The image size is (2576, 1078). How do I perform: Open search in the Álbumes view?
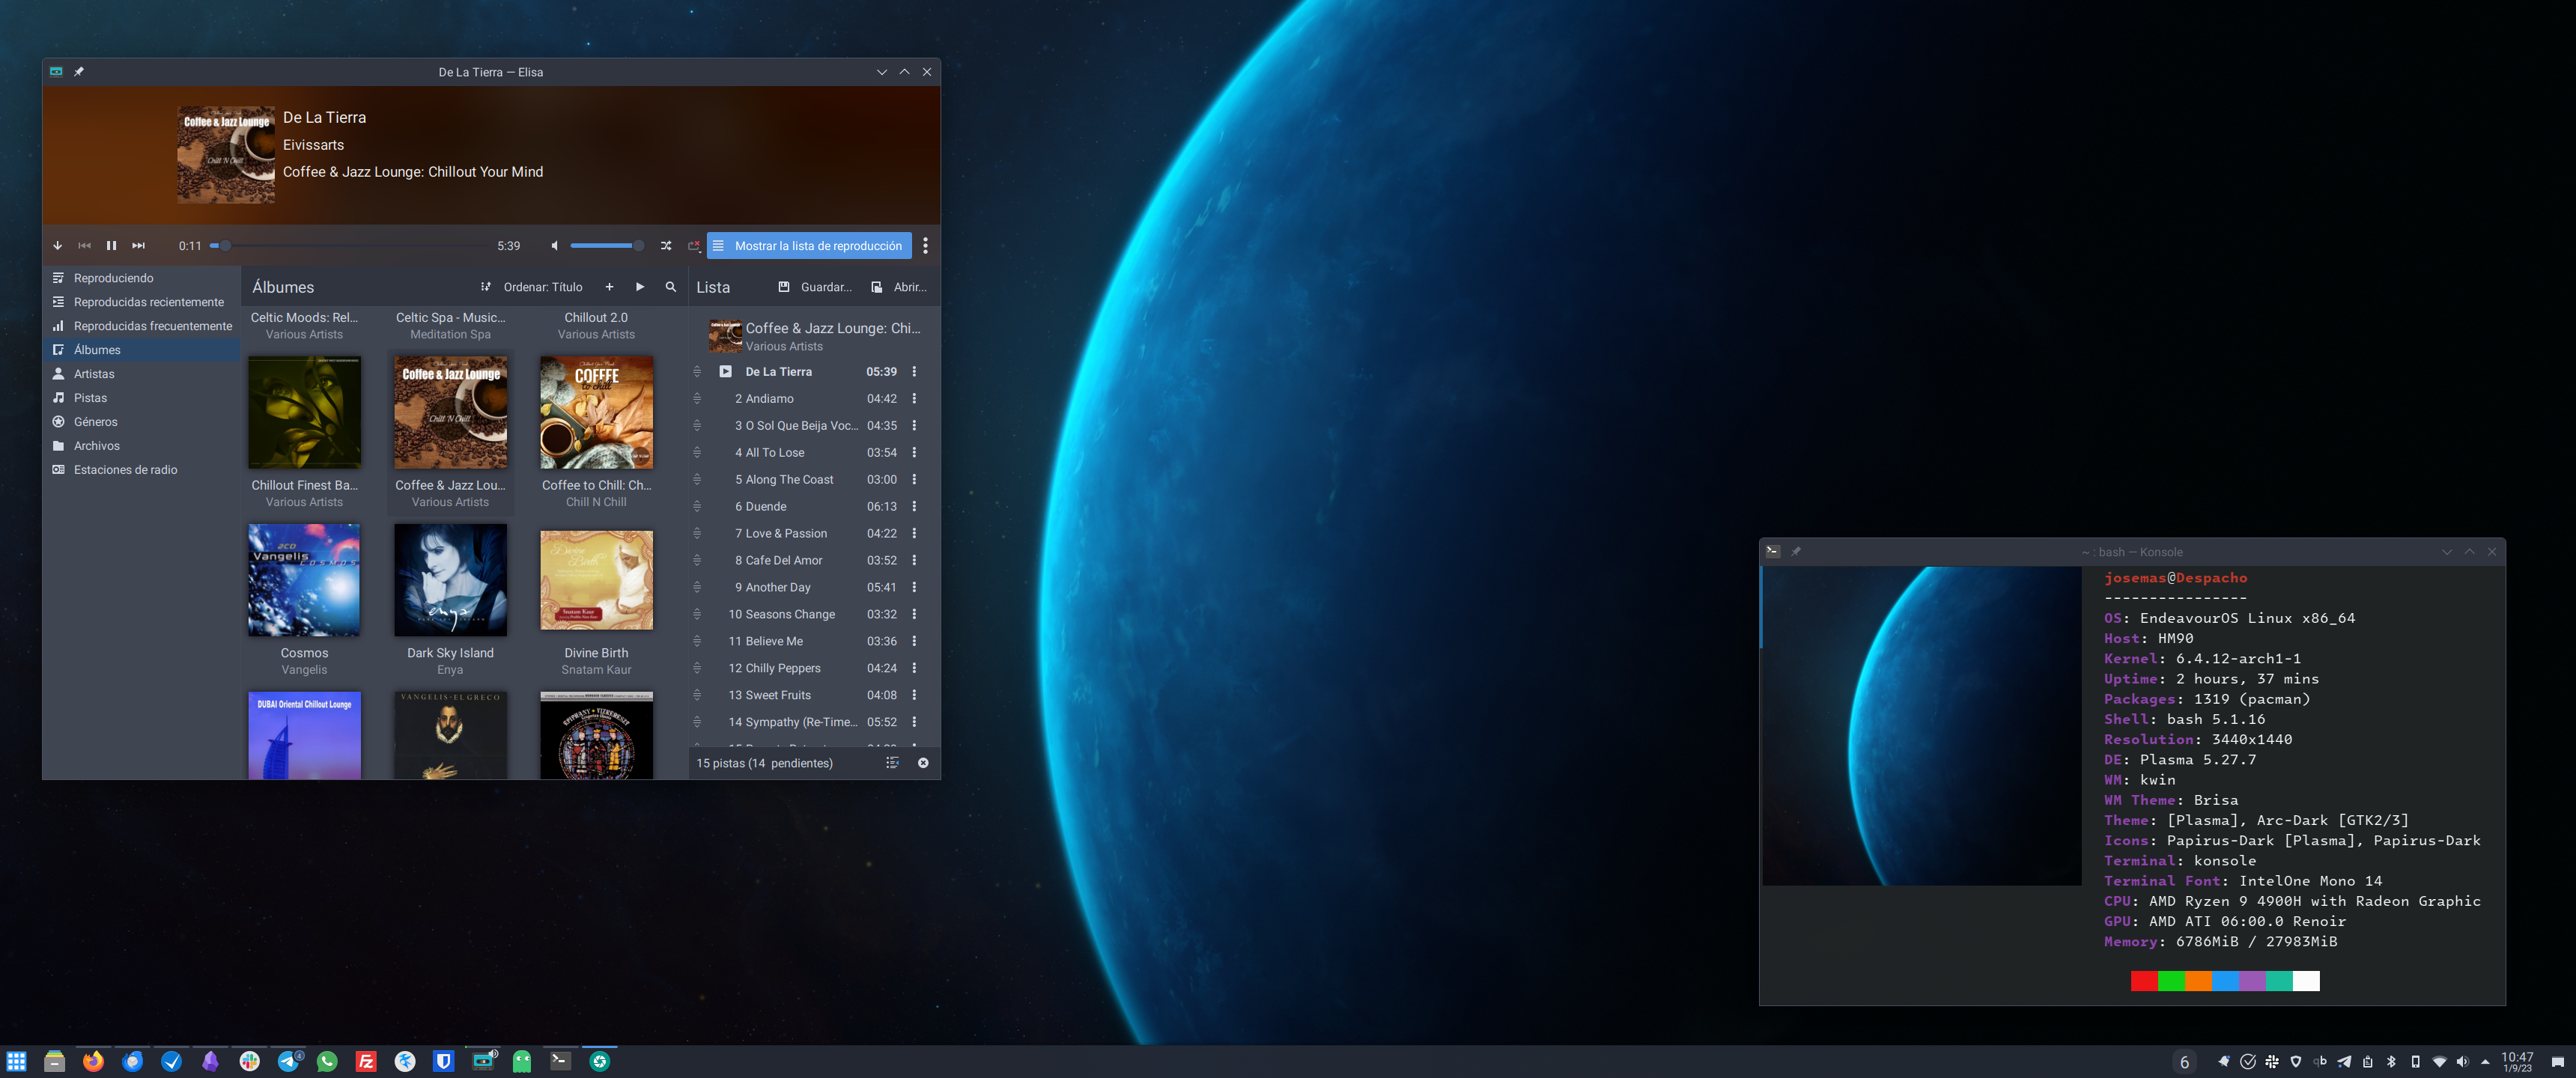point(671,287)
